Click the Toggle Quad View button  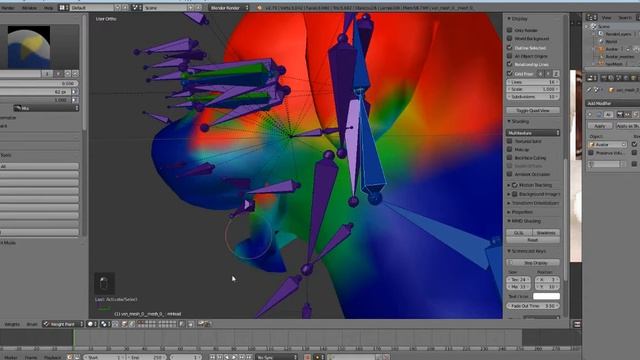(533, 111)
